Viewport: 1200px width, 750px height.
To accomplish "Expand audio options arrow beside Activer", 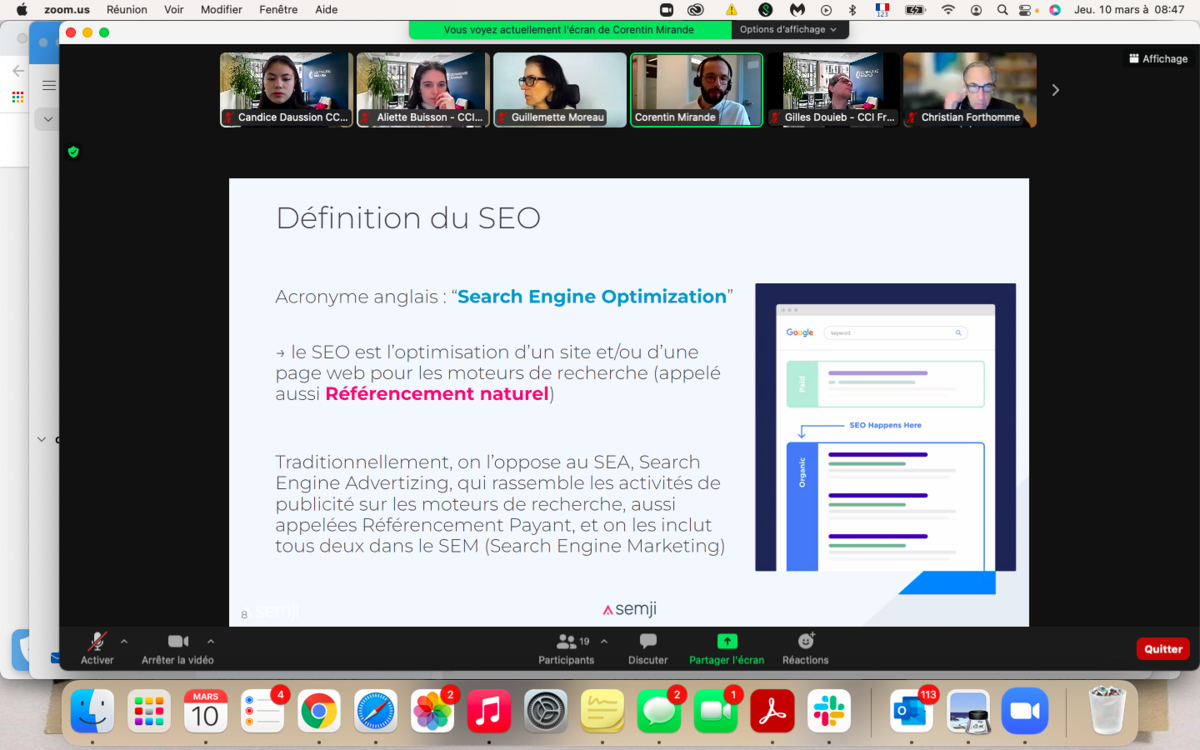I will coord(124,642).
